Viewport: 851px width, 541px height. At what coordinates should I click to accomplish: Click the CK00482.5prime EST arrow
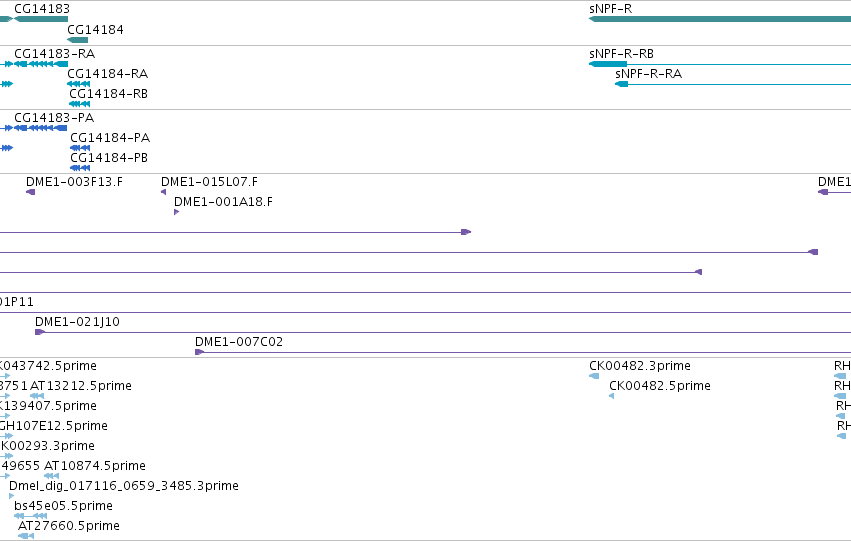point(612,396)
